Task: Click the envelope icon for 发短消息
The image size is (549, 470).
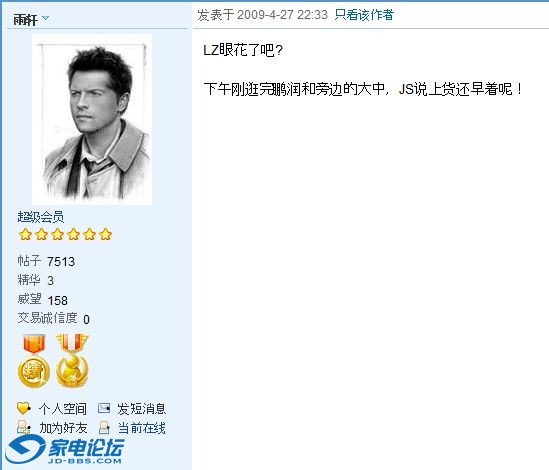Action: 104,408
